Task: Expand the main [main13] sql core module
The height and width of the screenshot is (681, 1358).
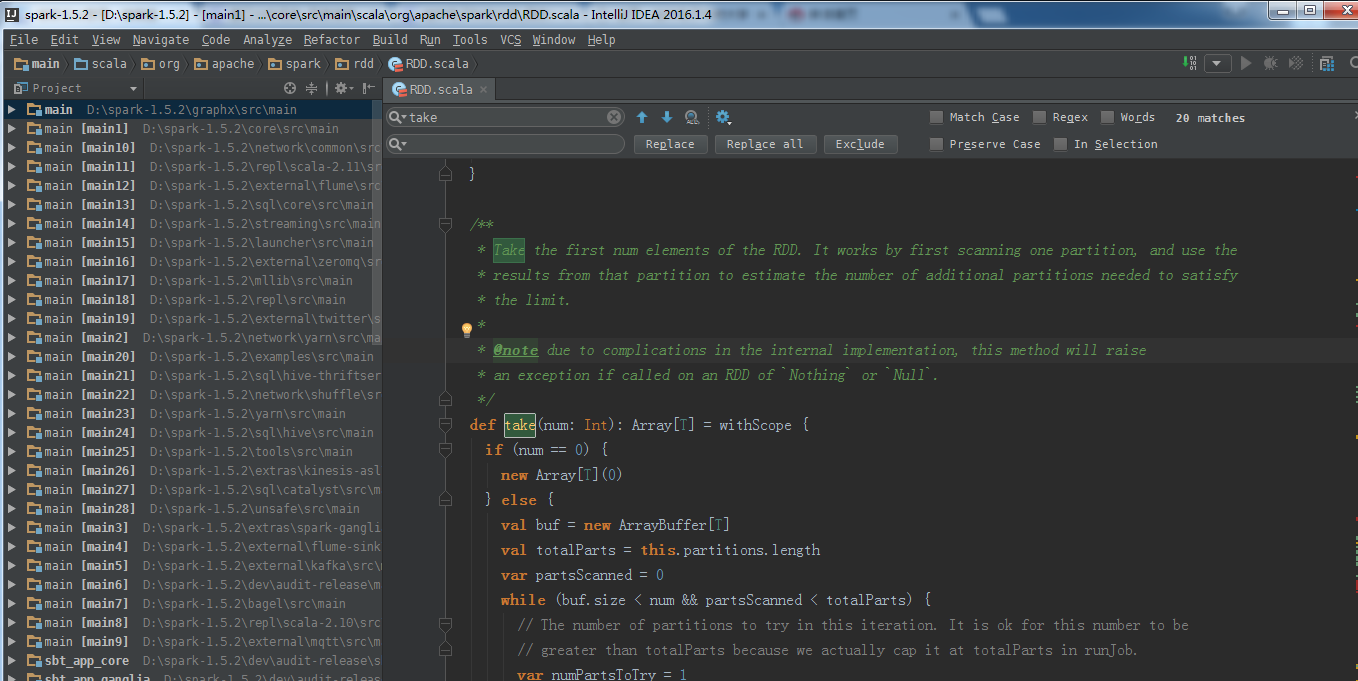Action: point(11,204)
